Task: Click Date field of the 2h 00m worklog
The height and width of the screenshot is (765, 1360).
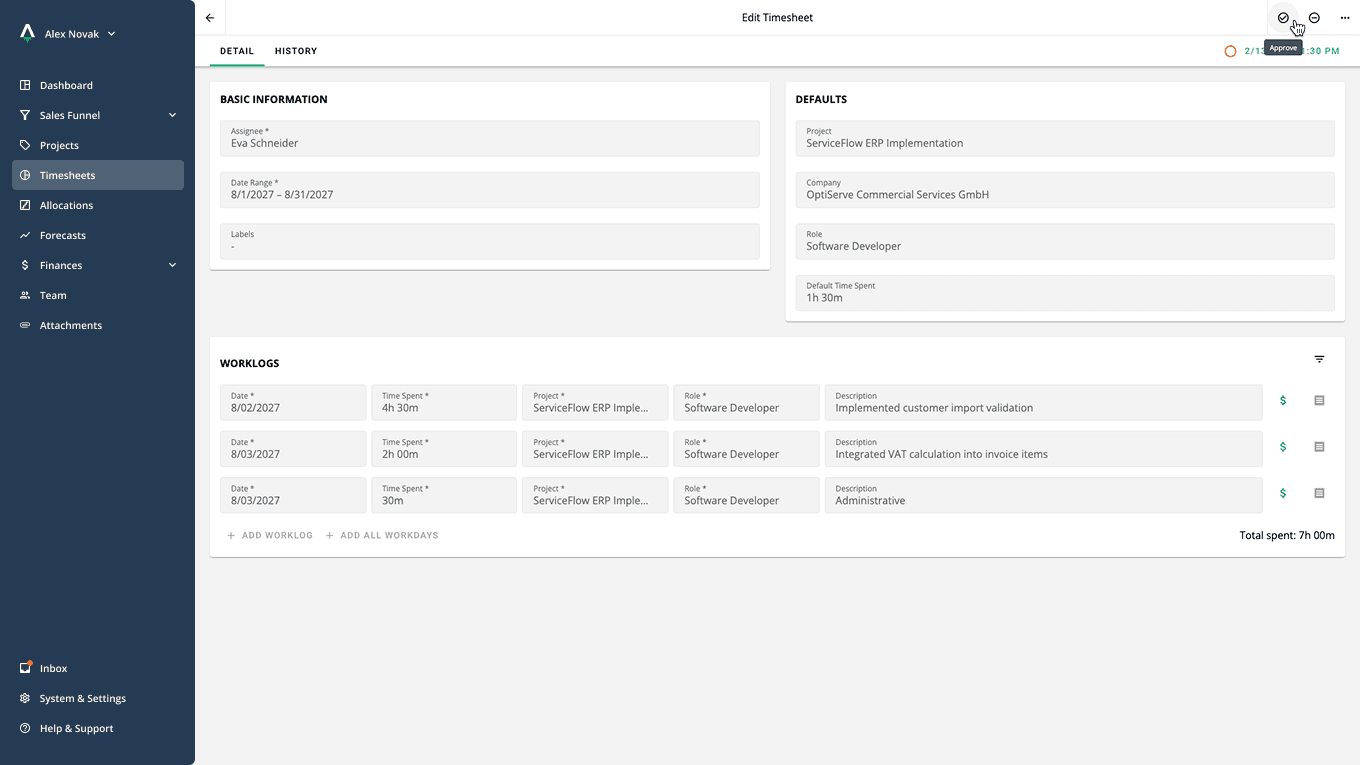Action: [x=293, y=448]
